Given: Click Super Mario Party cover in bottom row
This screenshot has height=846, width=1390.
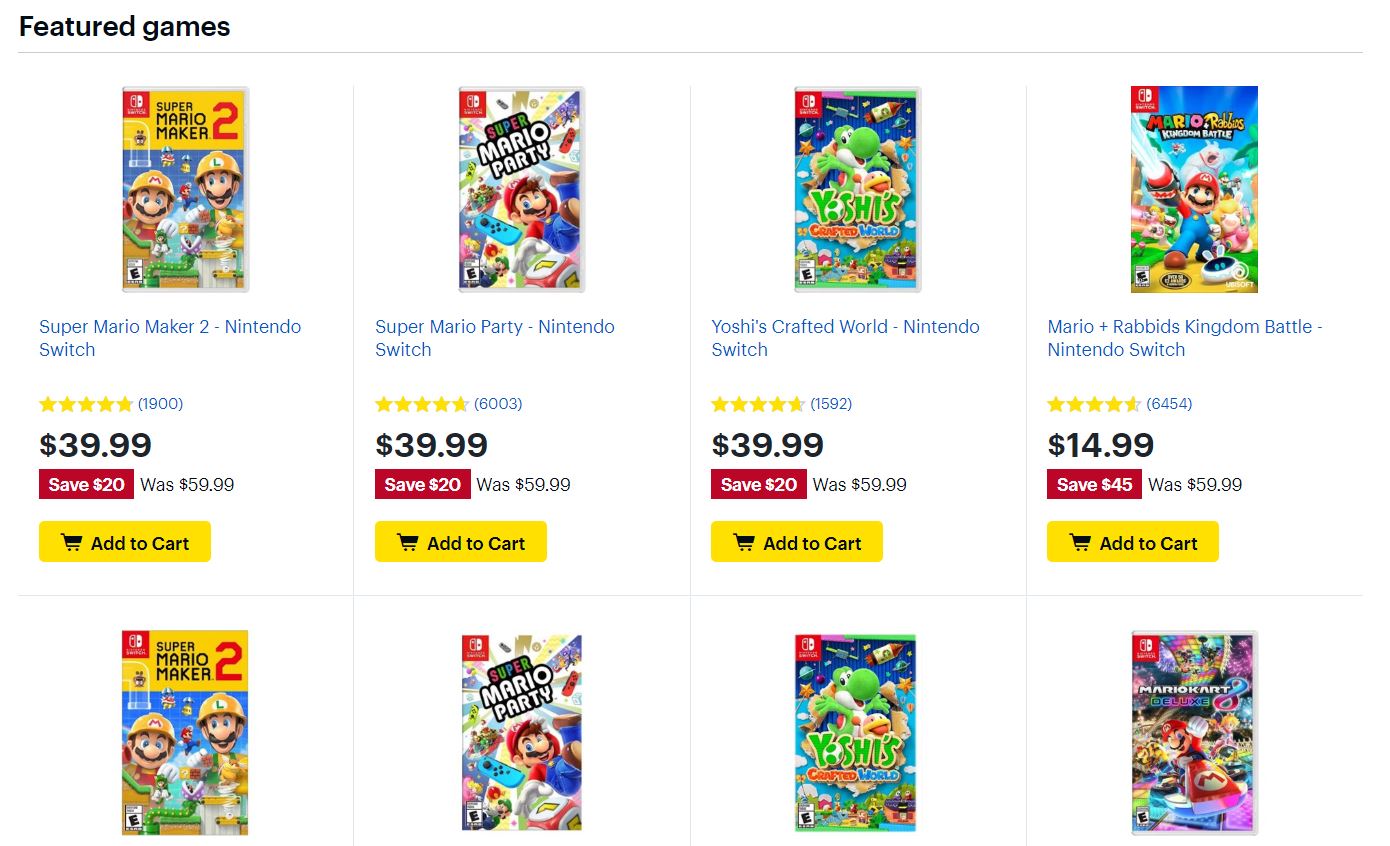Looking at the screenshot, I should (521, 732).
